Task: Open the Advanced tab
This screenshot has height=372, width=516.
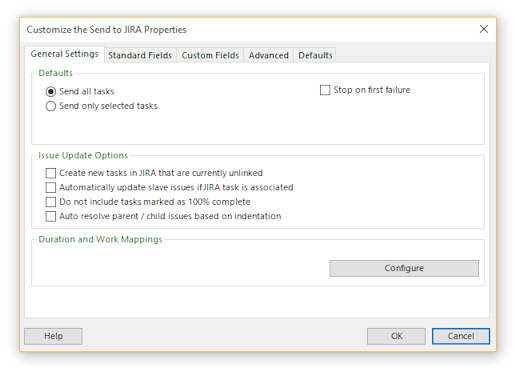Action: click(x=268, y=55)
